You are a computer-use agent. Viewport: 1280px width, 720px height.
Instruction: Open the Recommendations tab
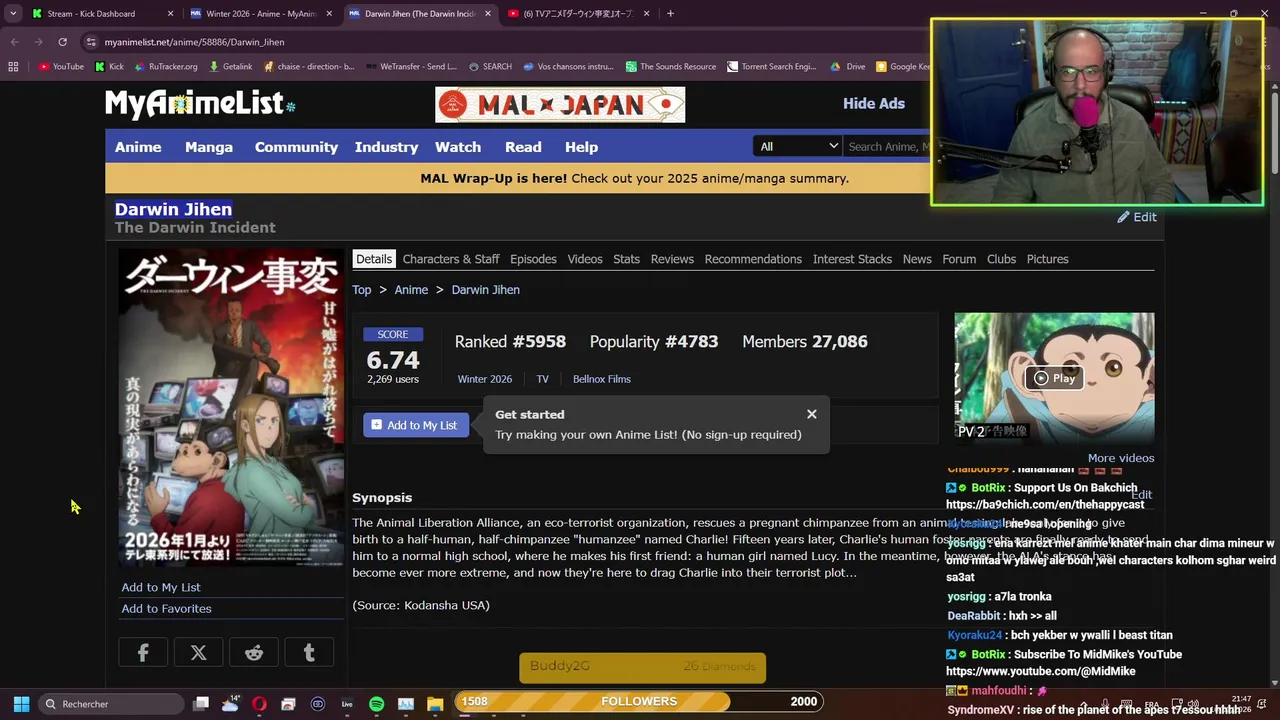(x=753, y=259)
